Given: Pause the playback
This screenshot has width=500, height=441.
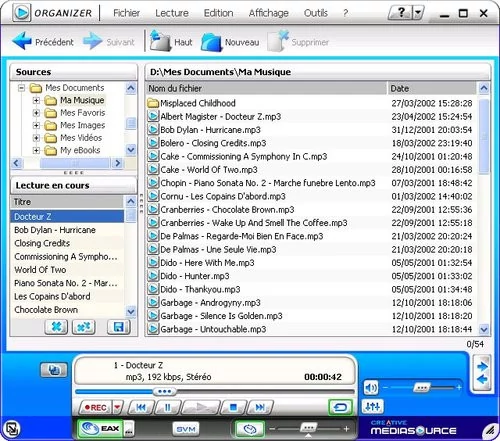Looking at the screenshot, I should tap(168, 407).
